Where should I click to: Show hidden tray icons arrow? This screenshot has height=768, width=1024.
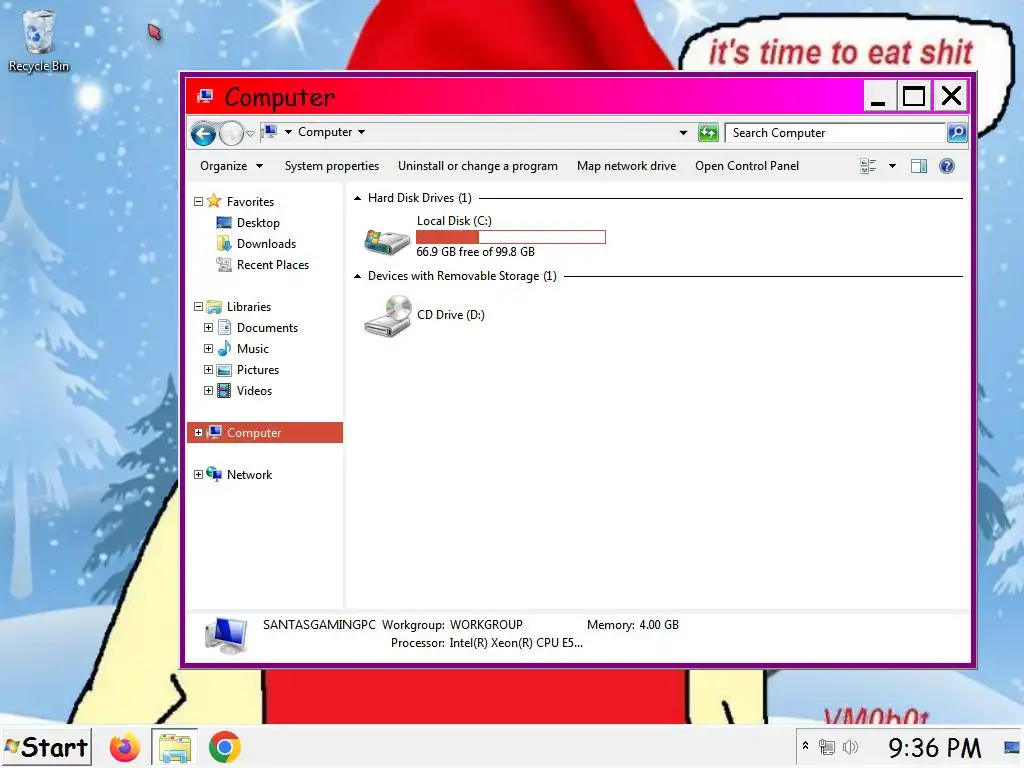[x=805, y=746]
